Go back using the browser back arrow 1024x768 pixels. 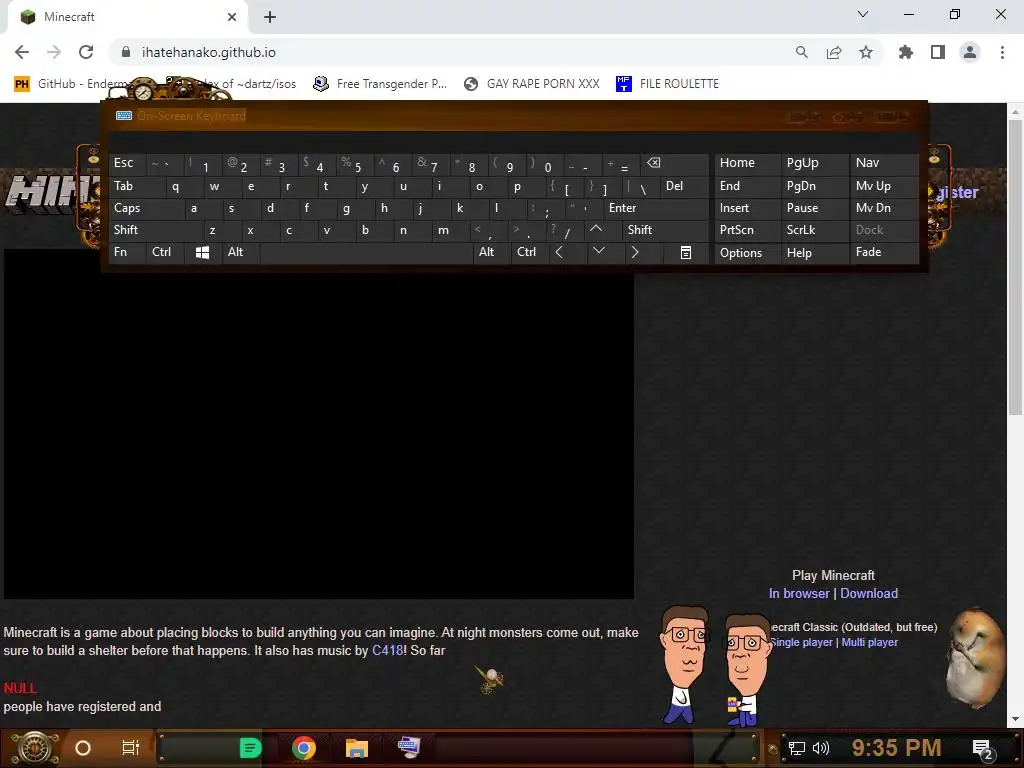[22, 52]
